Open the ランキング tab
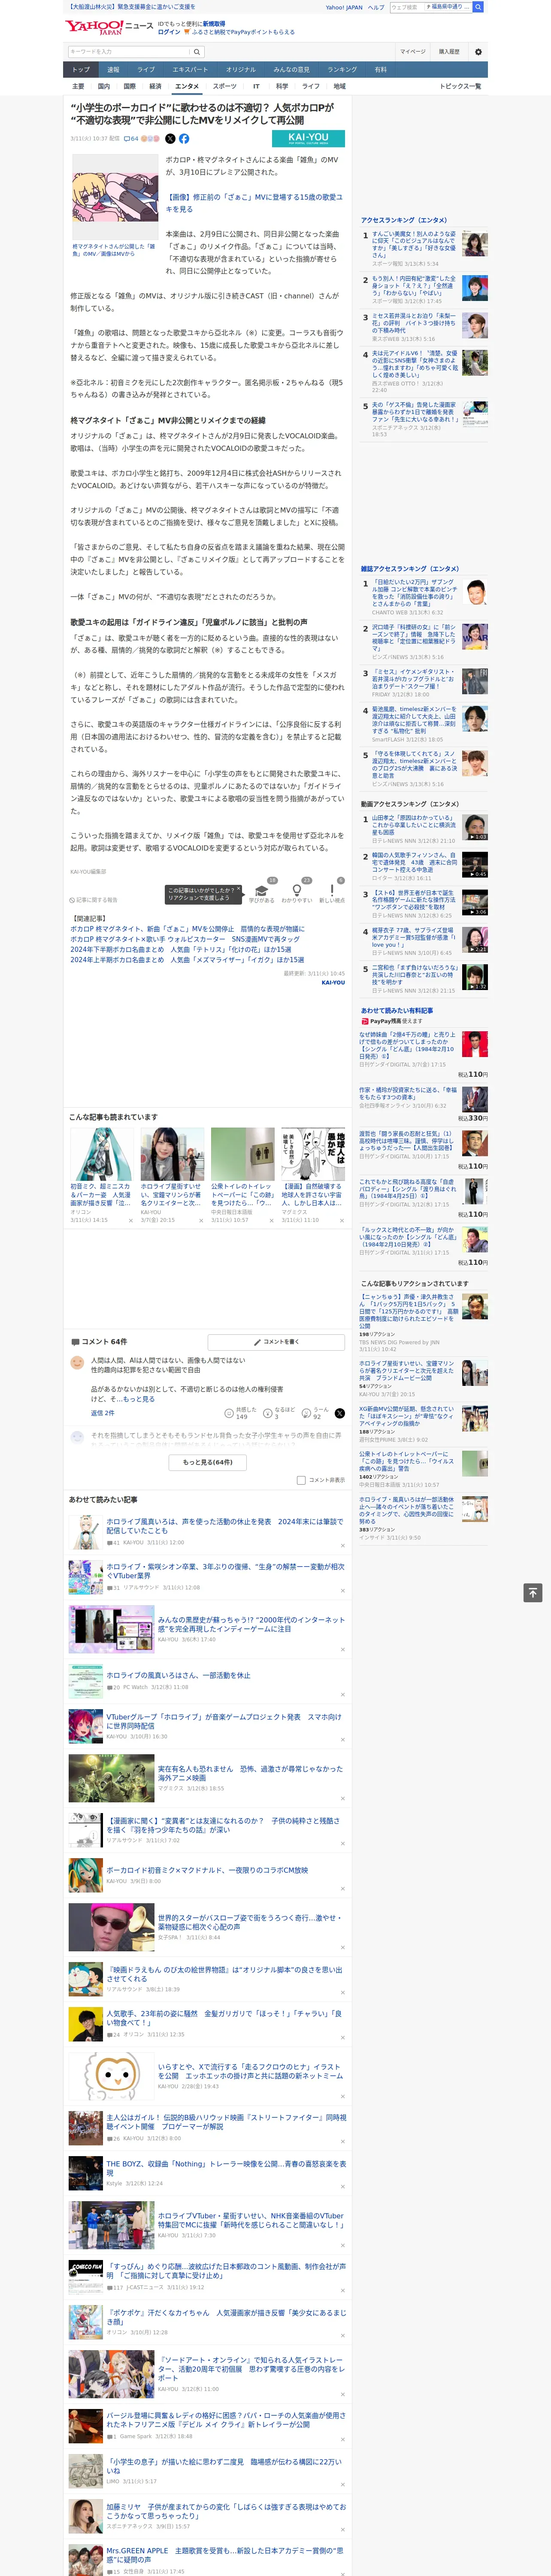 pos(342,70)
